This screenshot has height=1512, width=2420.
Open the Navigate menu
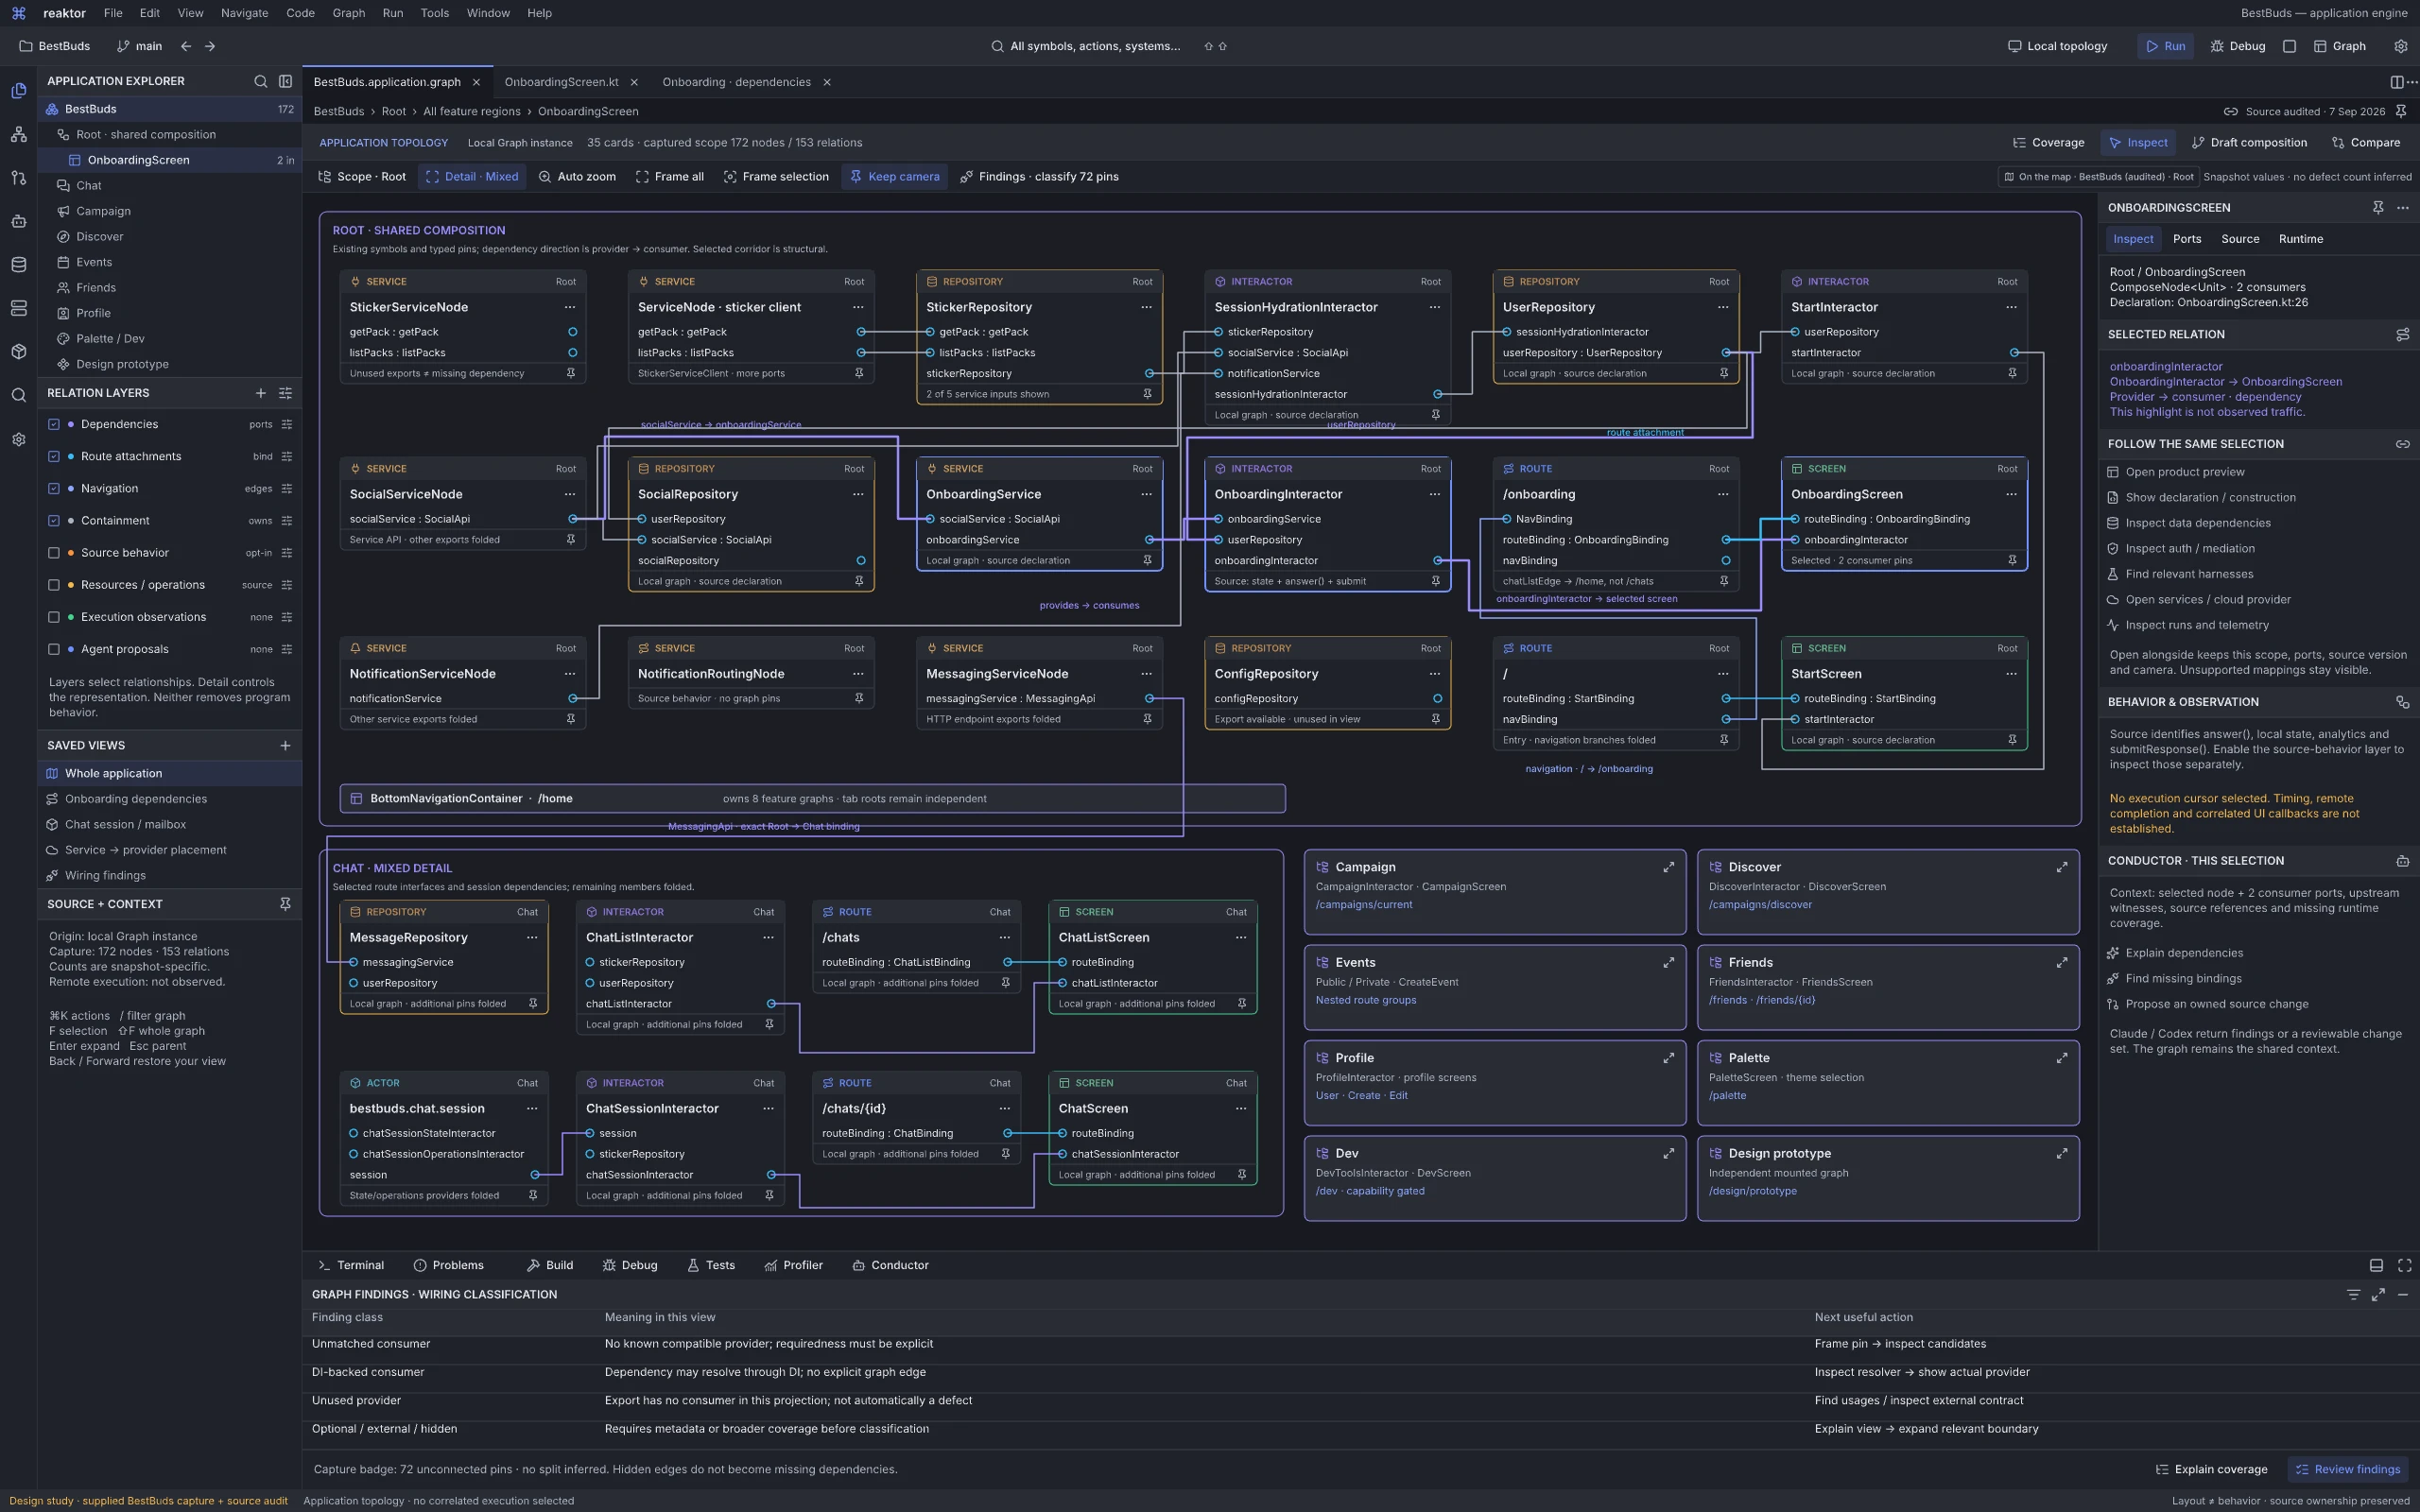tap(244, 13)
